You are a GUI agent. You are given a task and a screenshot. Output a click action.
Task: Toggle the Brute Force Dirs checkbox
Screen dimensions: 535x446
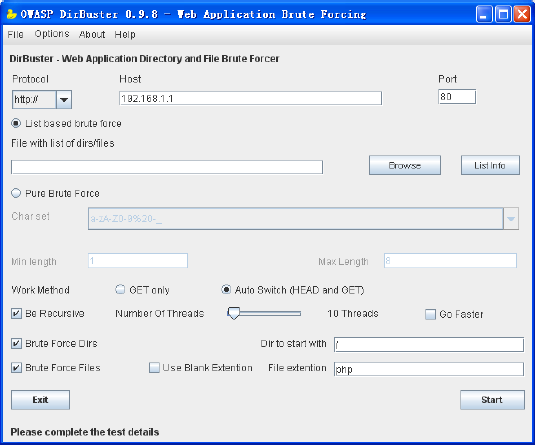tap(16, 343)
